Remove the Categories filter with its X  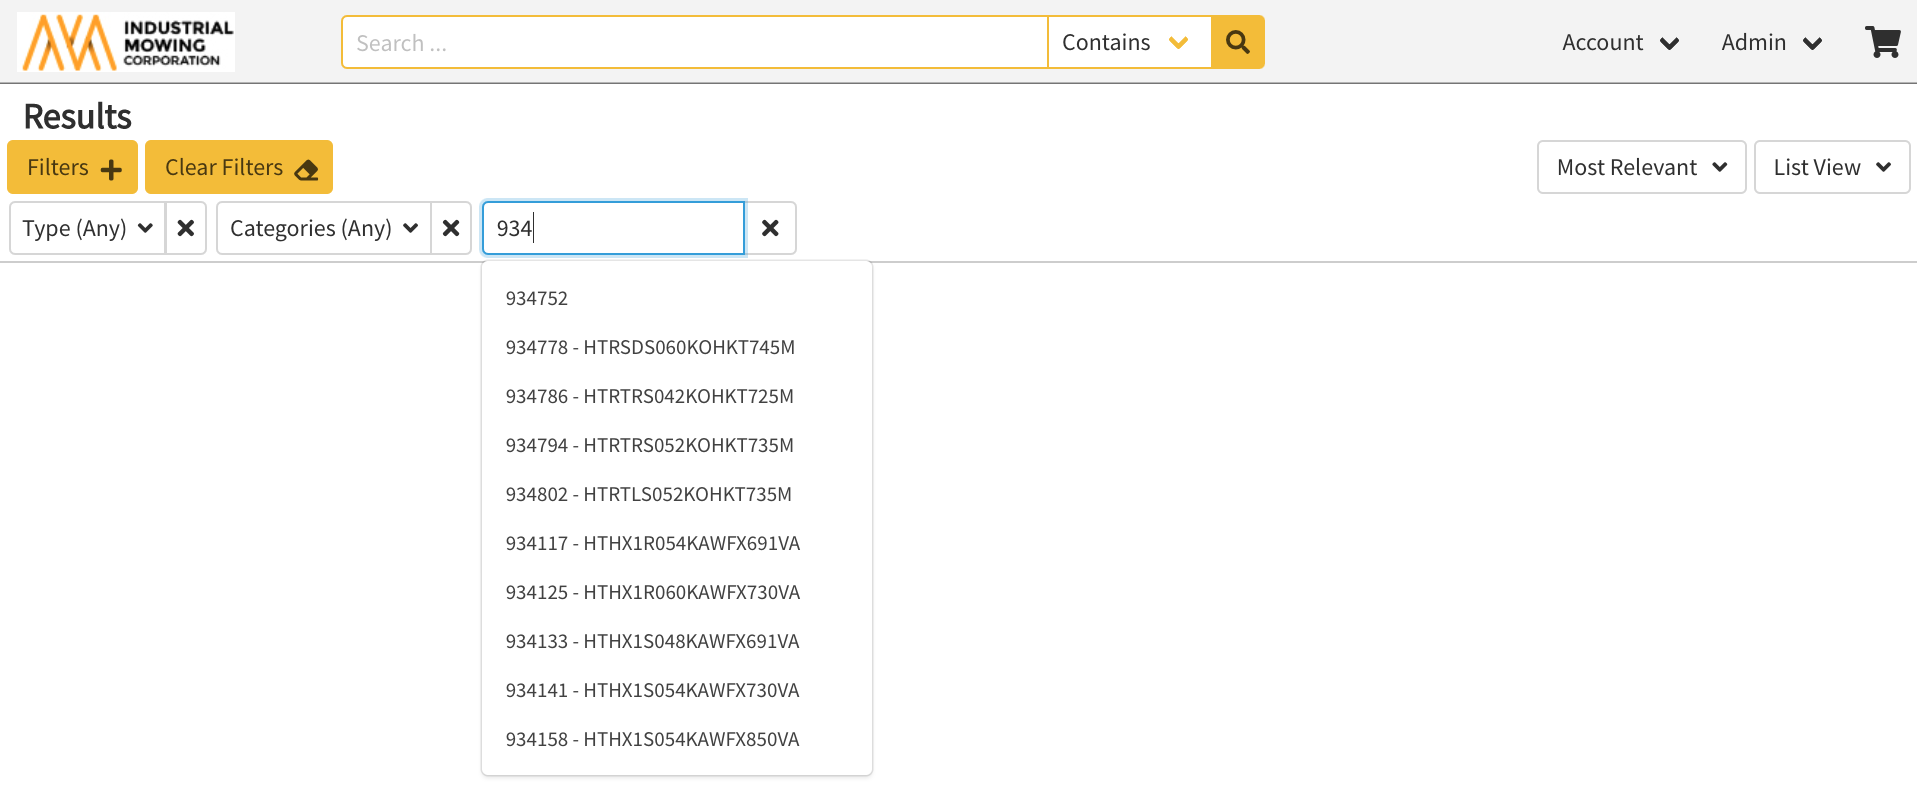(451, 228)
